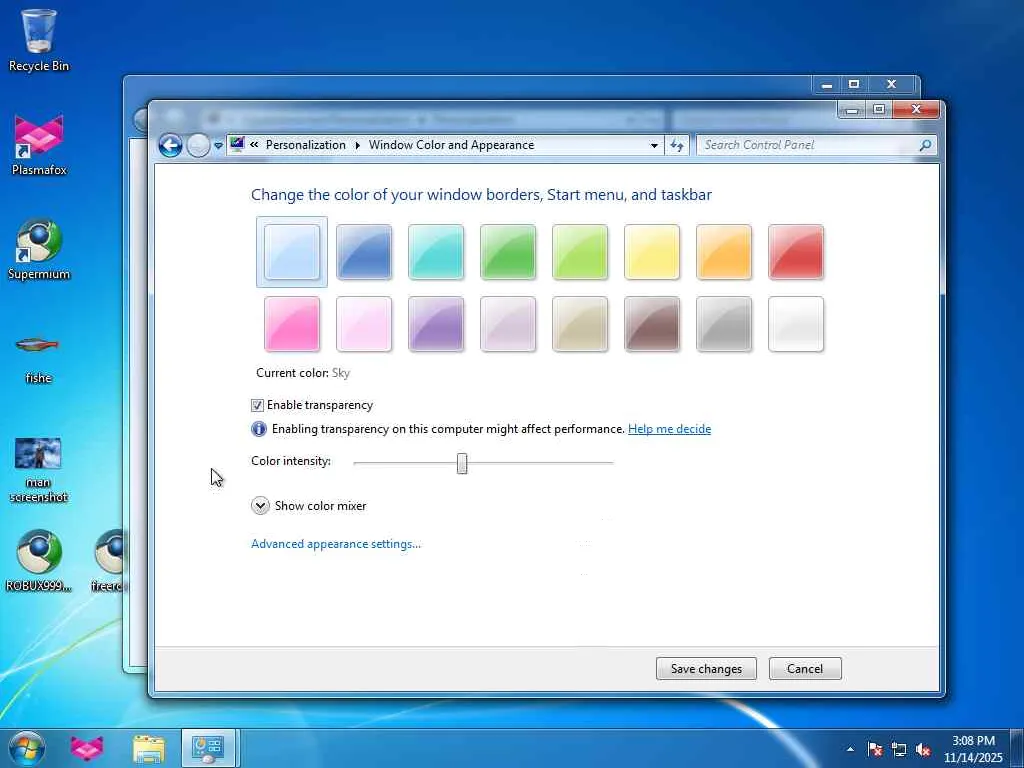Open arrow between Personalization and Window Color
The height and width of the screenshot is (768, 1024).
coord(357,146)
